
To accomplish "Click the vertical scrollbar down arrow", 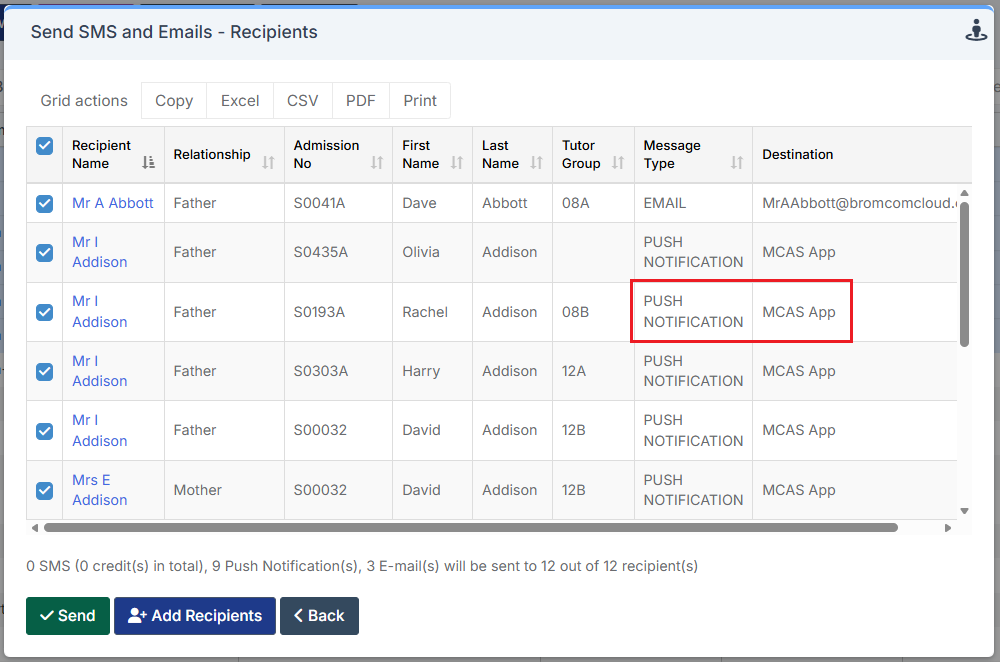I will point(964,511).
